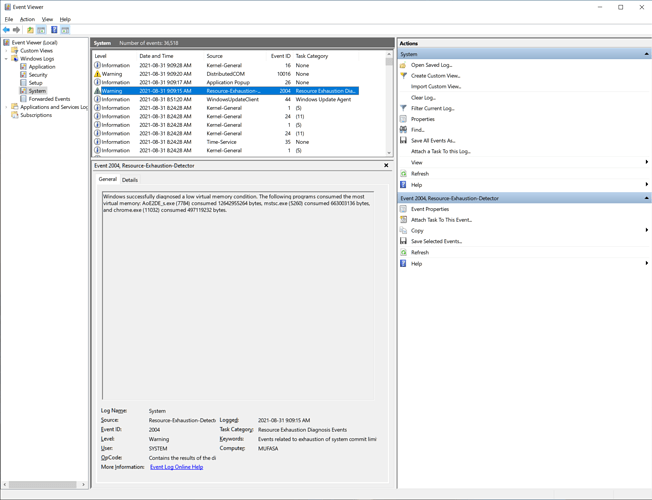Click the event list scroll down arrow
Screen dimensions: 652x500
(389, 153)
